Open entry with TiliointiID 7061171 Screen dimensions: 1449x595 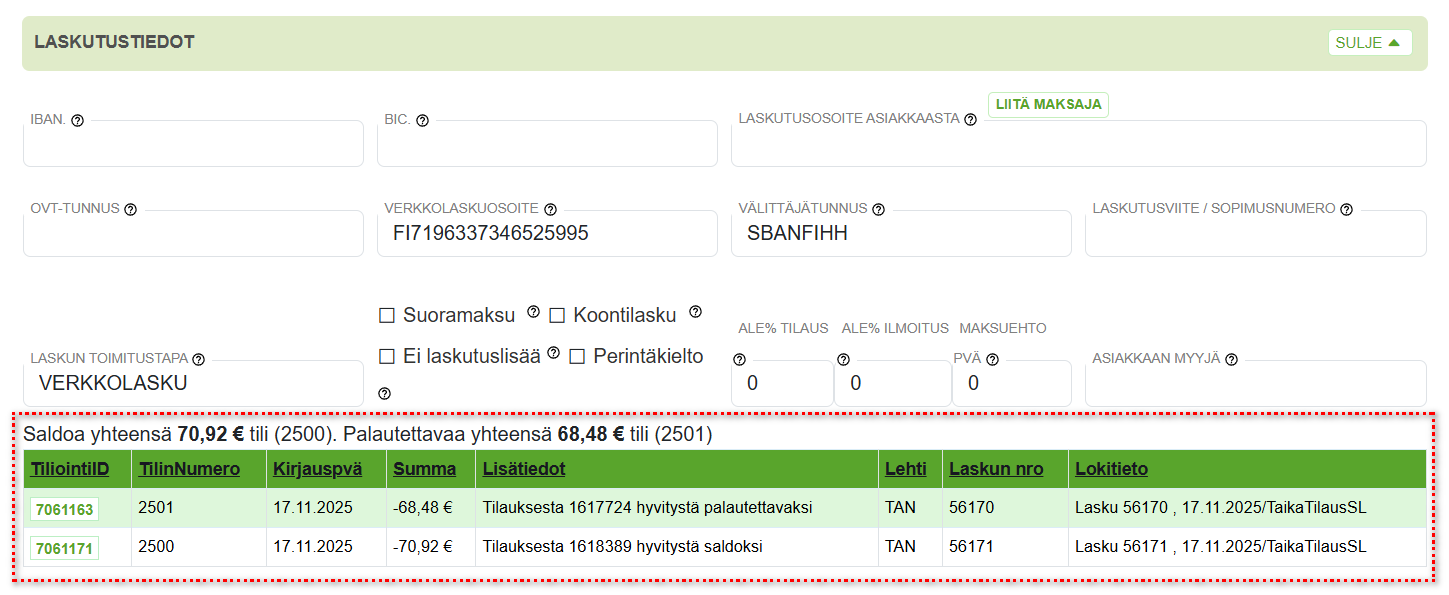tap(64, 549)
